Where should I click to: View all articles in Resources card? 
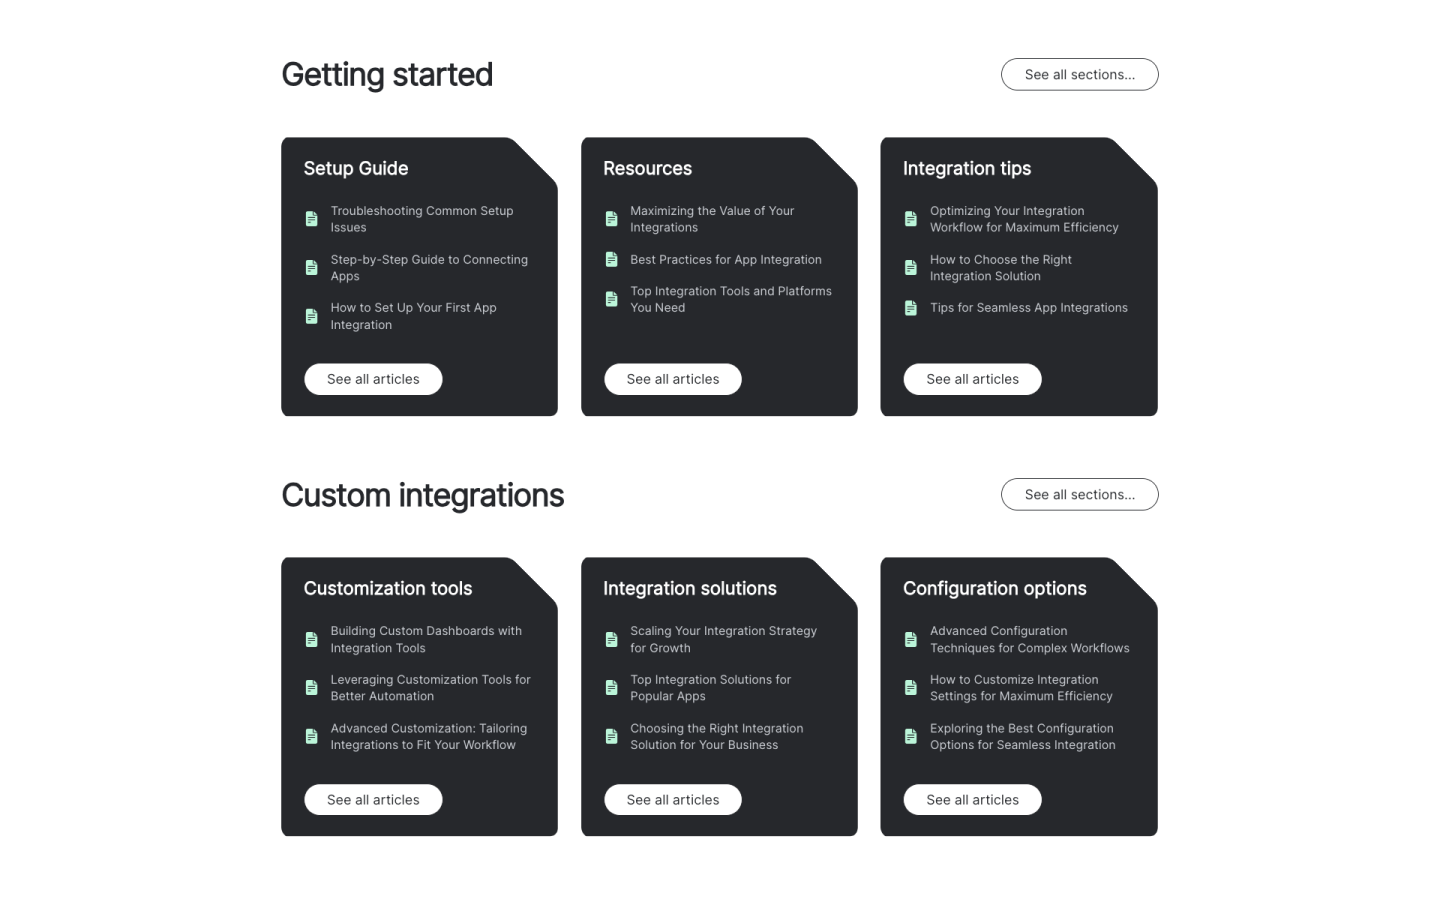click(x=672, y=380)
